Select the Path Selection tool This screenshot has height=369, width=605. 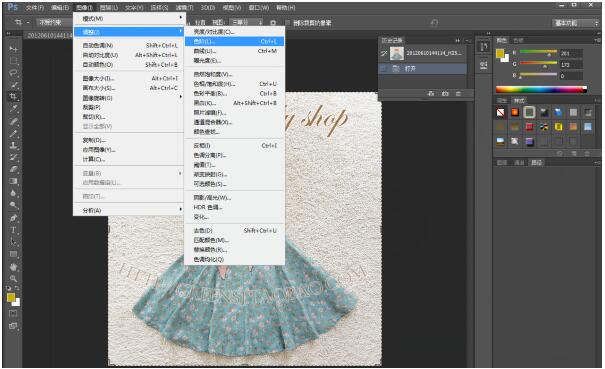14,242
